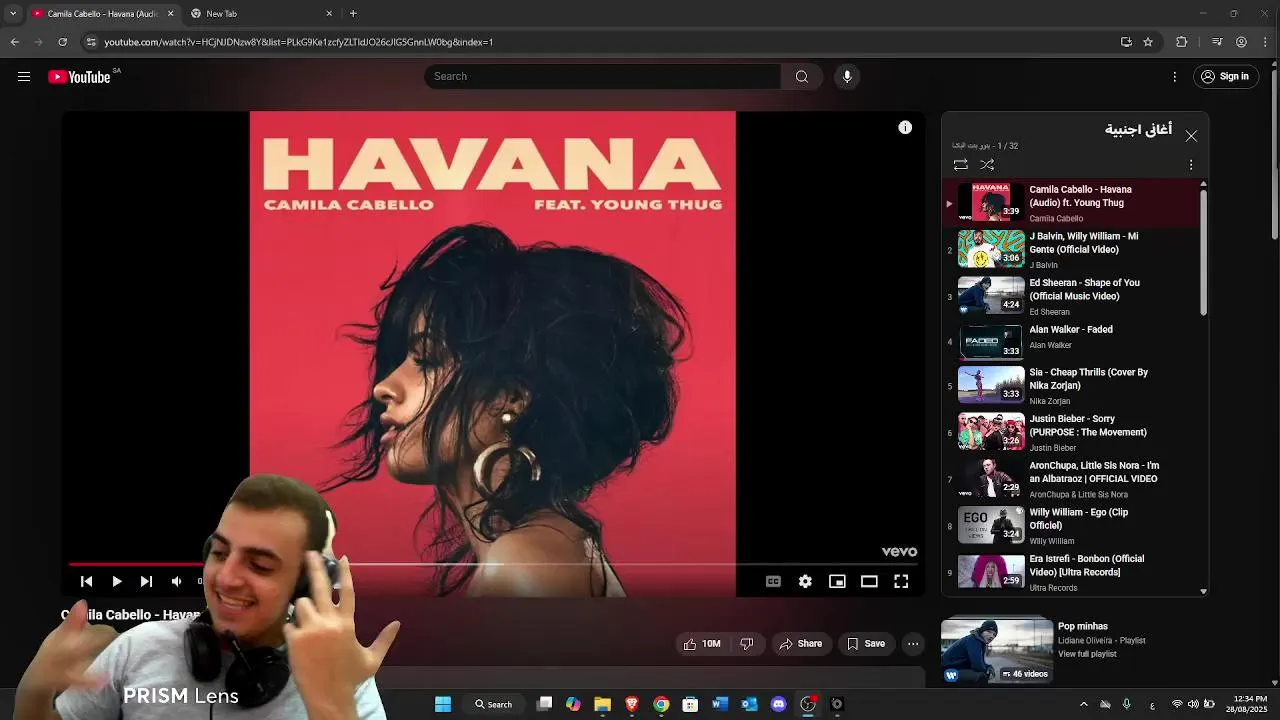
Task: Click the search magnifier button
Action: tap(802, 76)
